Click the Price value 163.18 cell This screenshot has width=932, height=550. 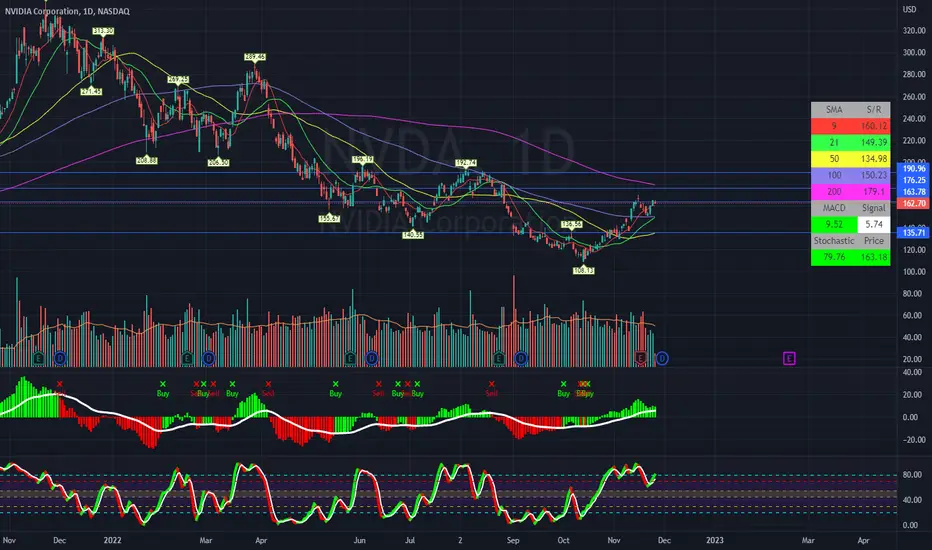point(874,257)
